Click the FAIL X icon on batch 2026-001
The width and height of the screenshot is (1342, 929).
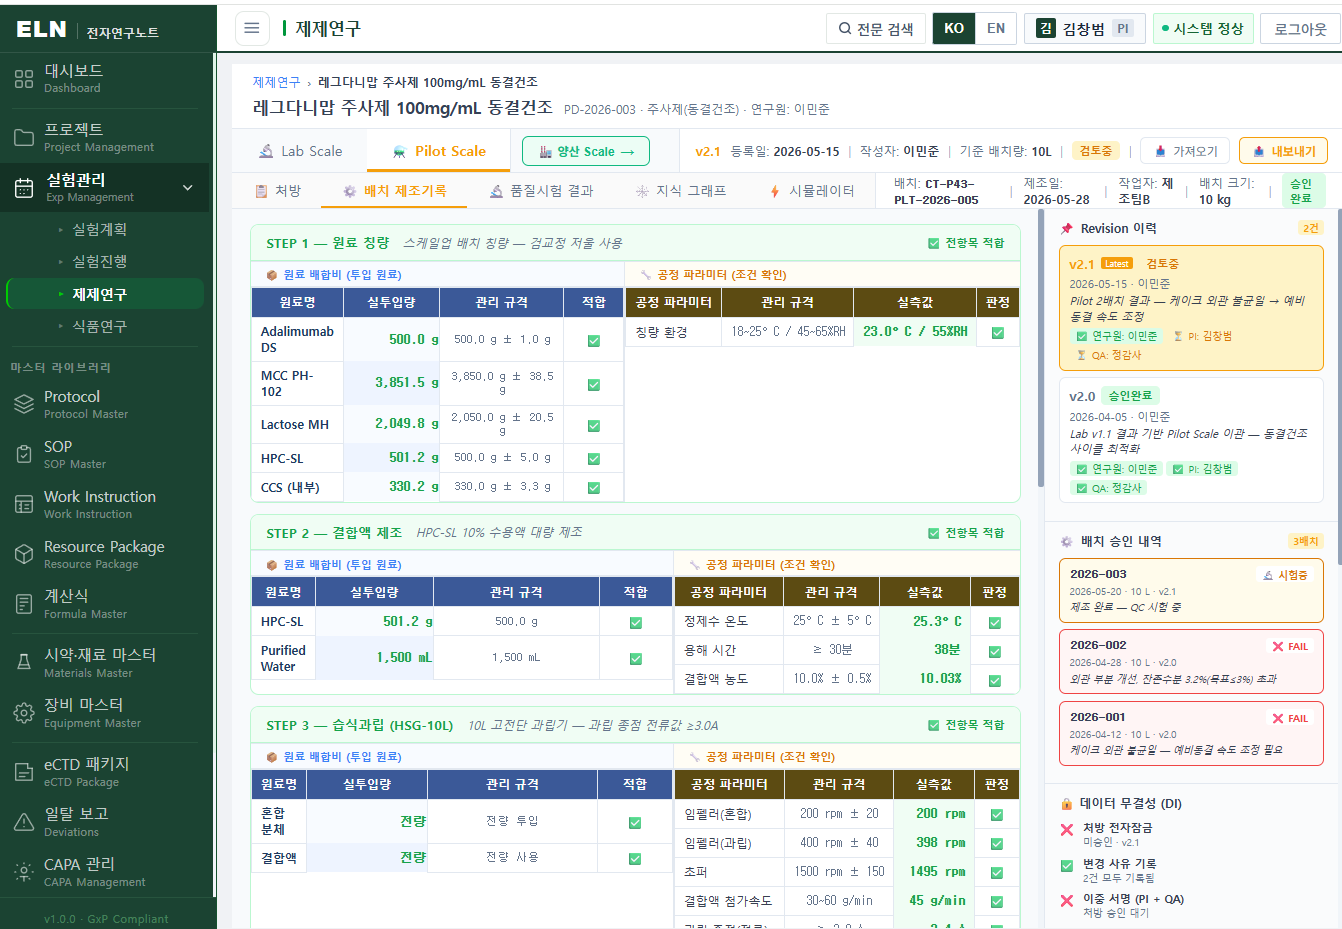(x=1278, y=719)
